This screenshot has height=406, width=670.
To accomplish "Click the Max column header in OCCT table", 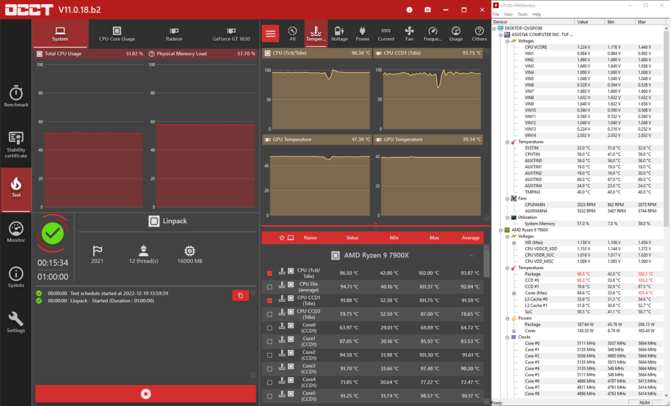I will (434, 238).
